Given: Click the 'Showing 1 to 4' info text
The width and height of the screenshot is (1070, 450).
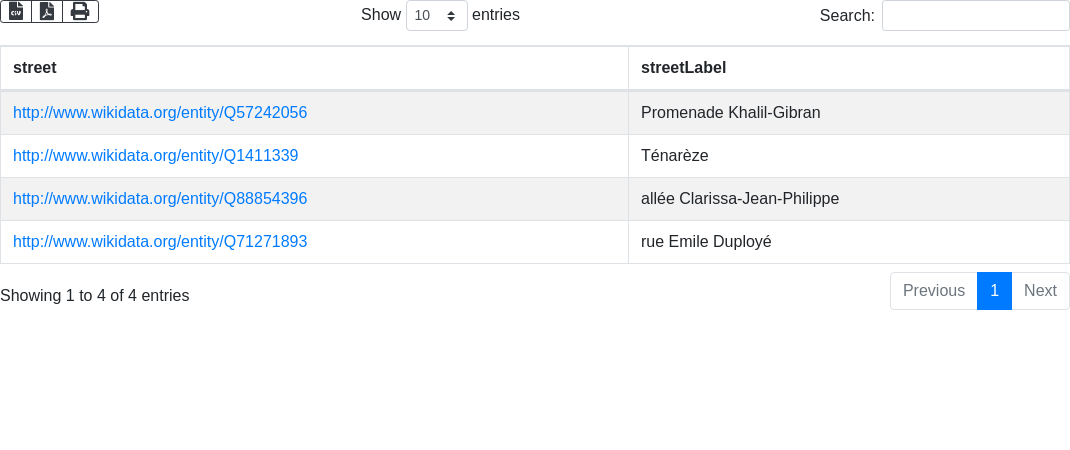Looking at the screenshot, I should pos(95,296).
